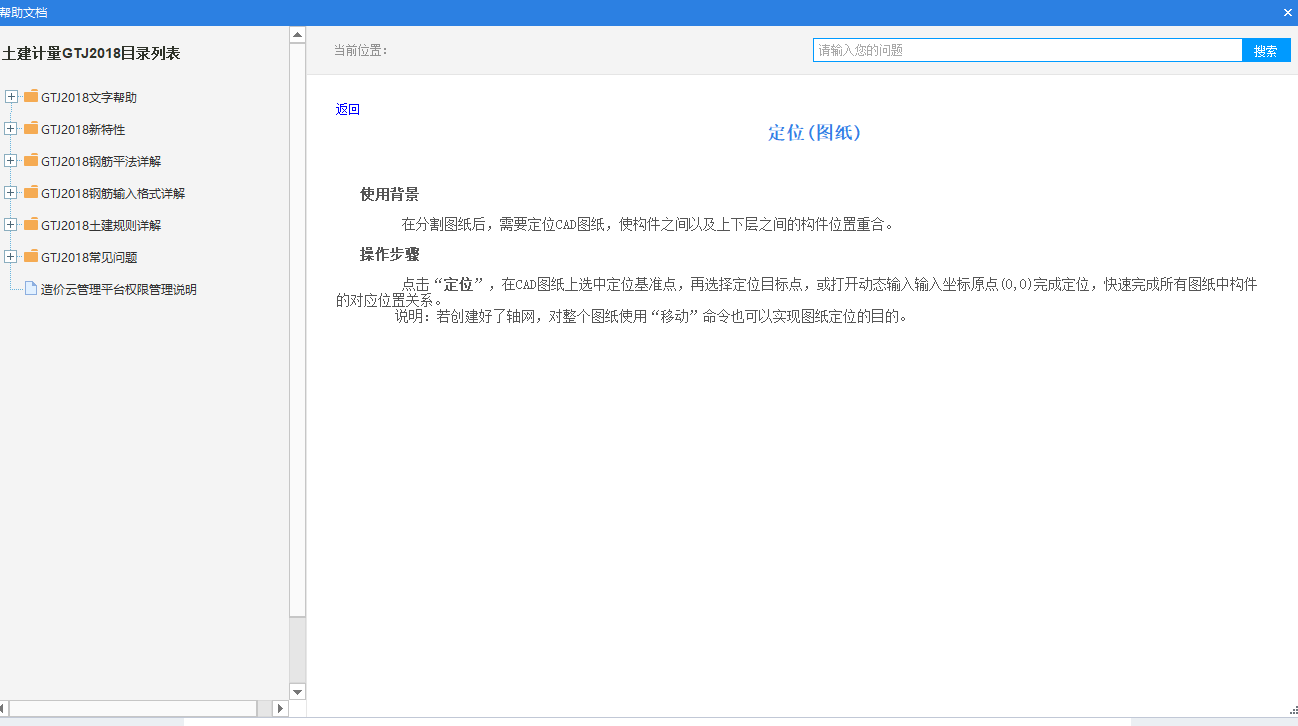The height and width of the screenshot is (726, 1298).
Task: Expand the GTJ2018常见问题 tree node
Action: (11, 257)
